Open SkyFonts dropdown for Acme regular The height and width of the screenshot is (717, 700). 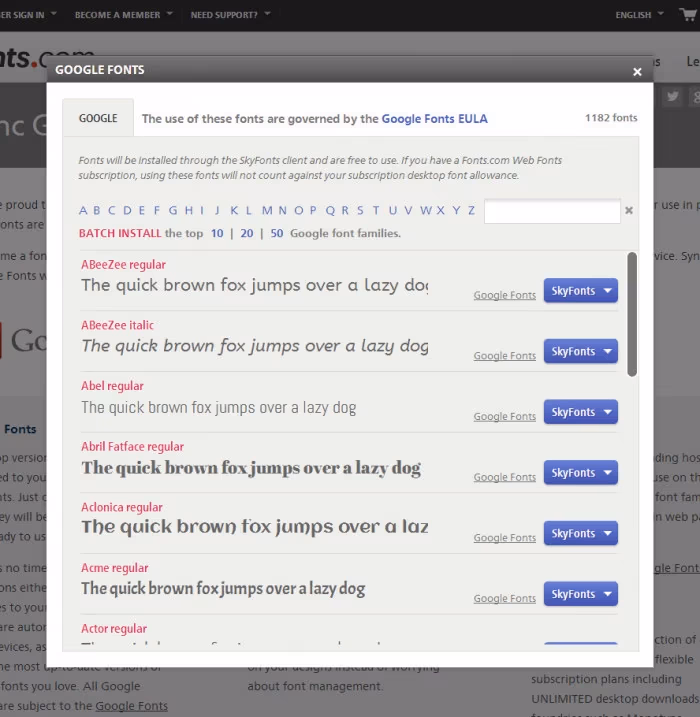point(581,594)
